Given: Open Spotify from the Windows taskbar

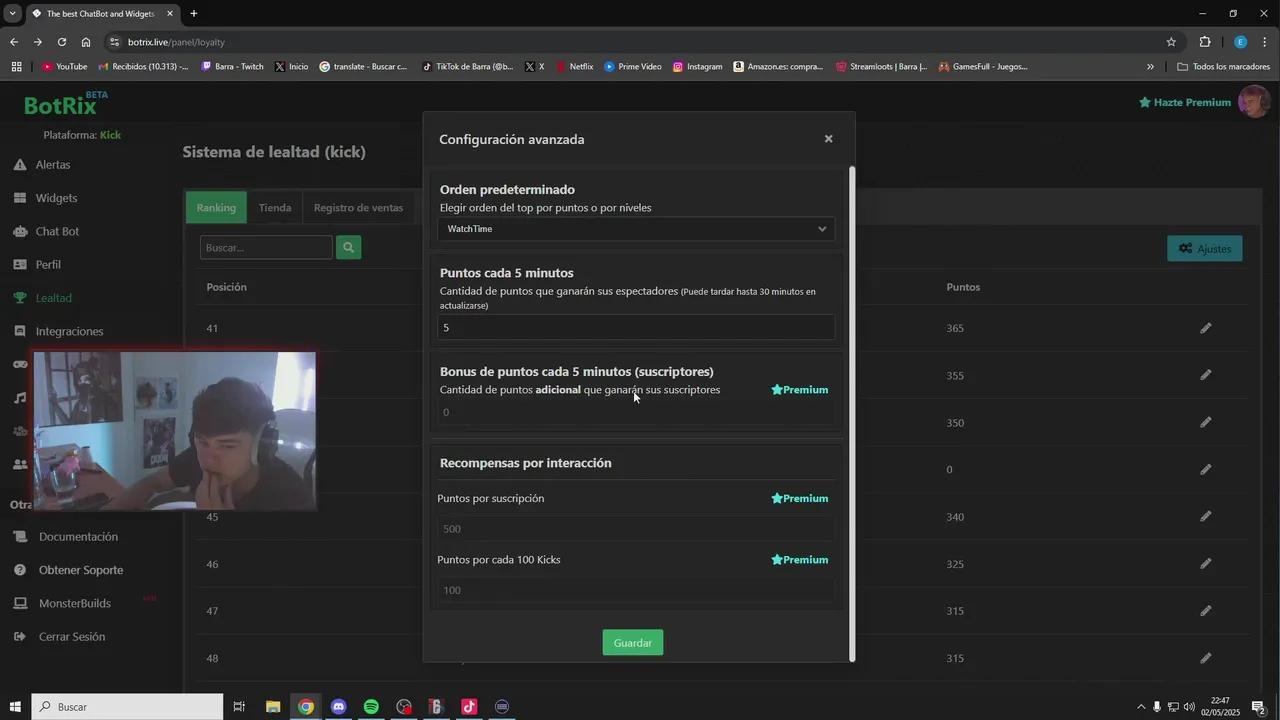Looking at the screenshot, I should 371,707.
